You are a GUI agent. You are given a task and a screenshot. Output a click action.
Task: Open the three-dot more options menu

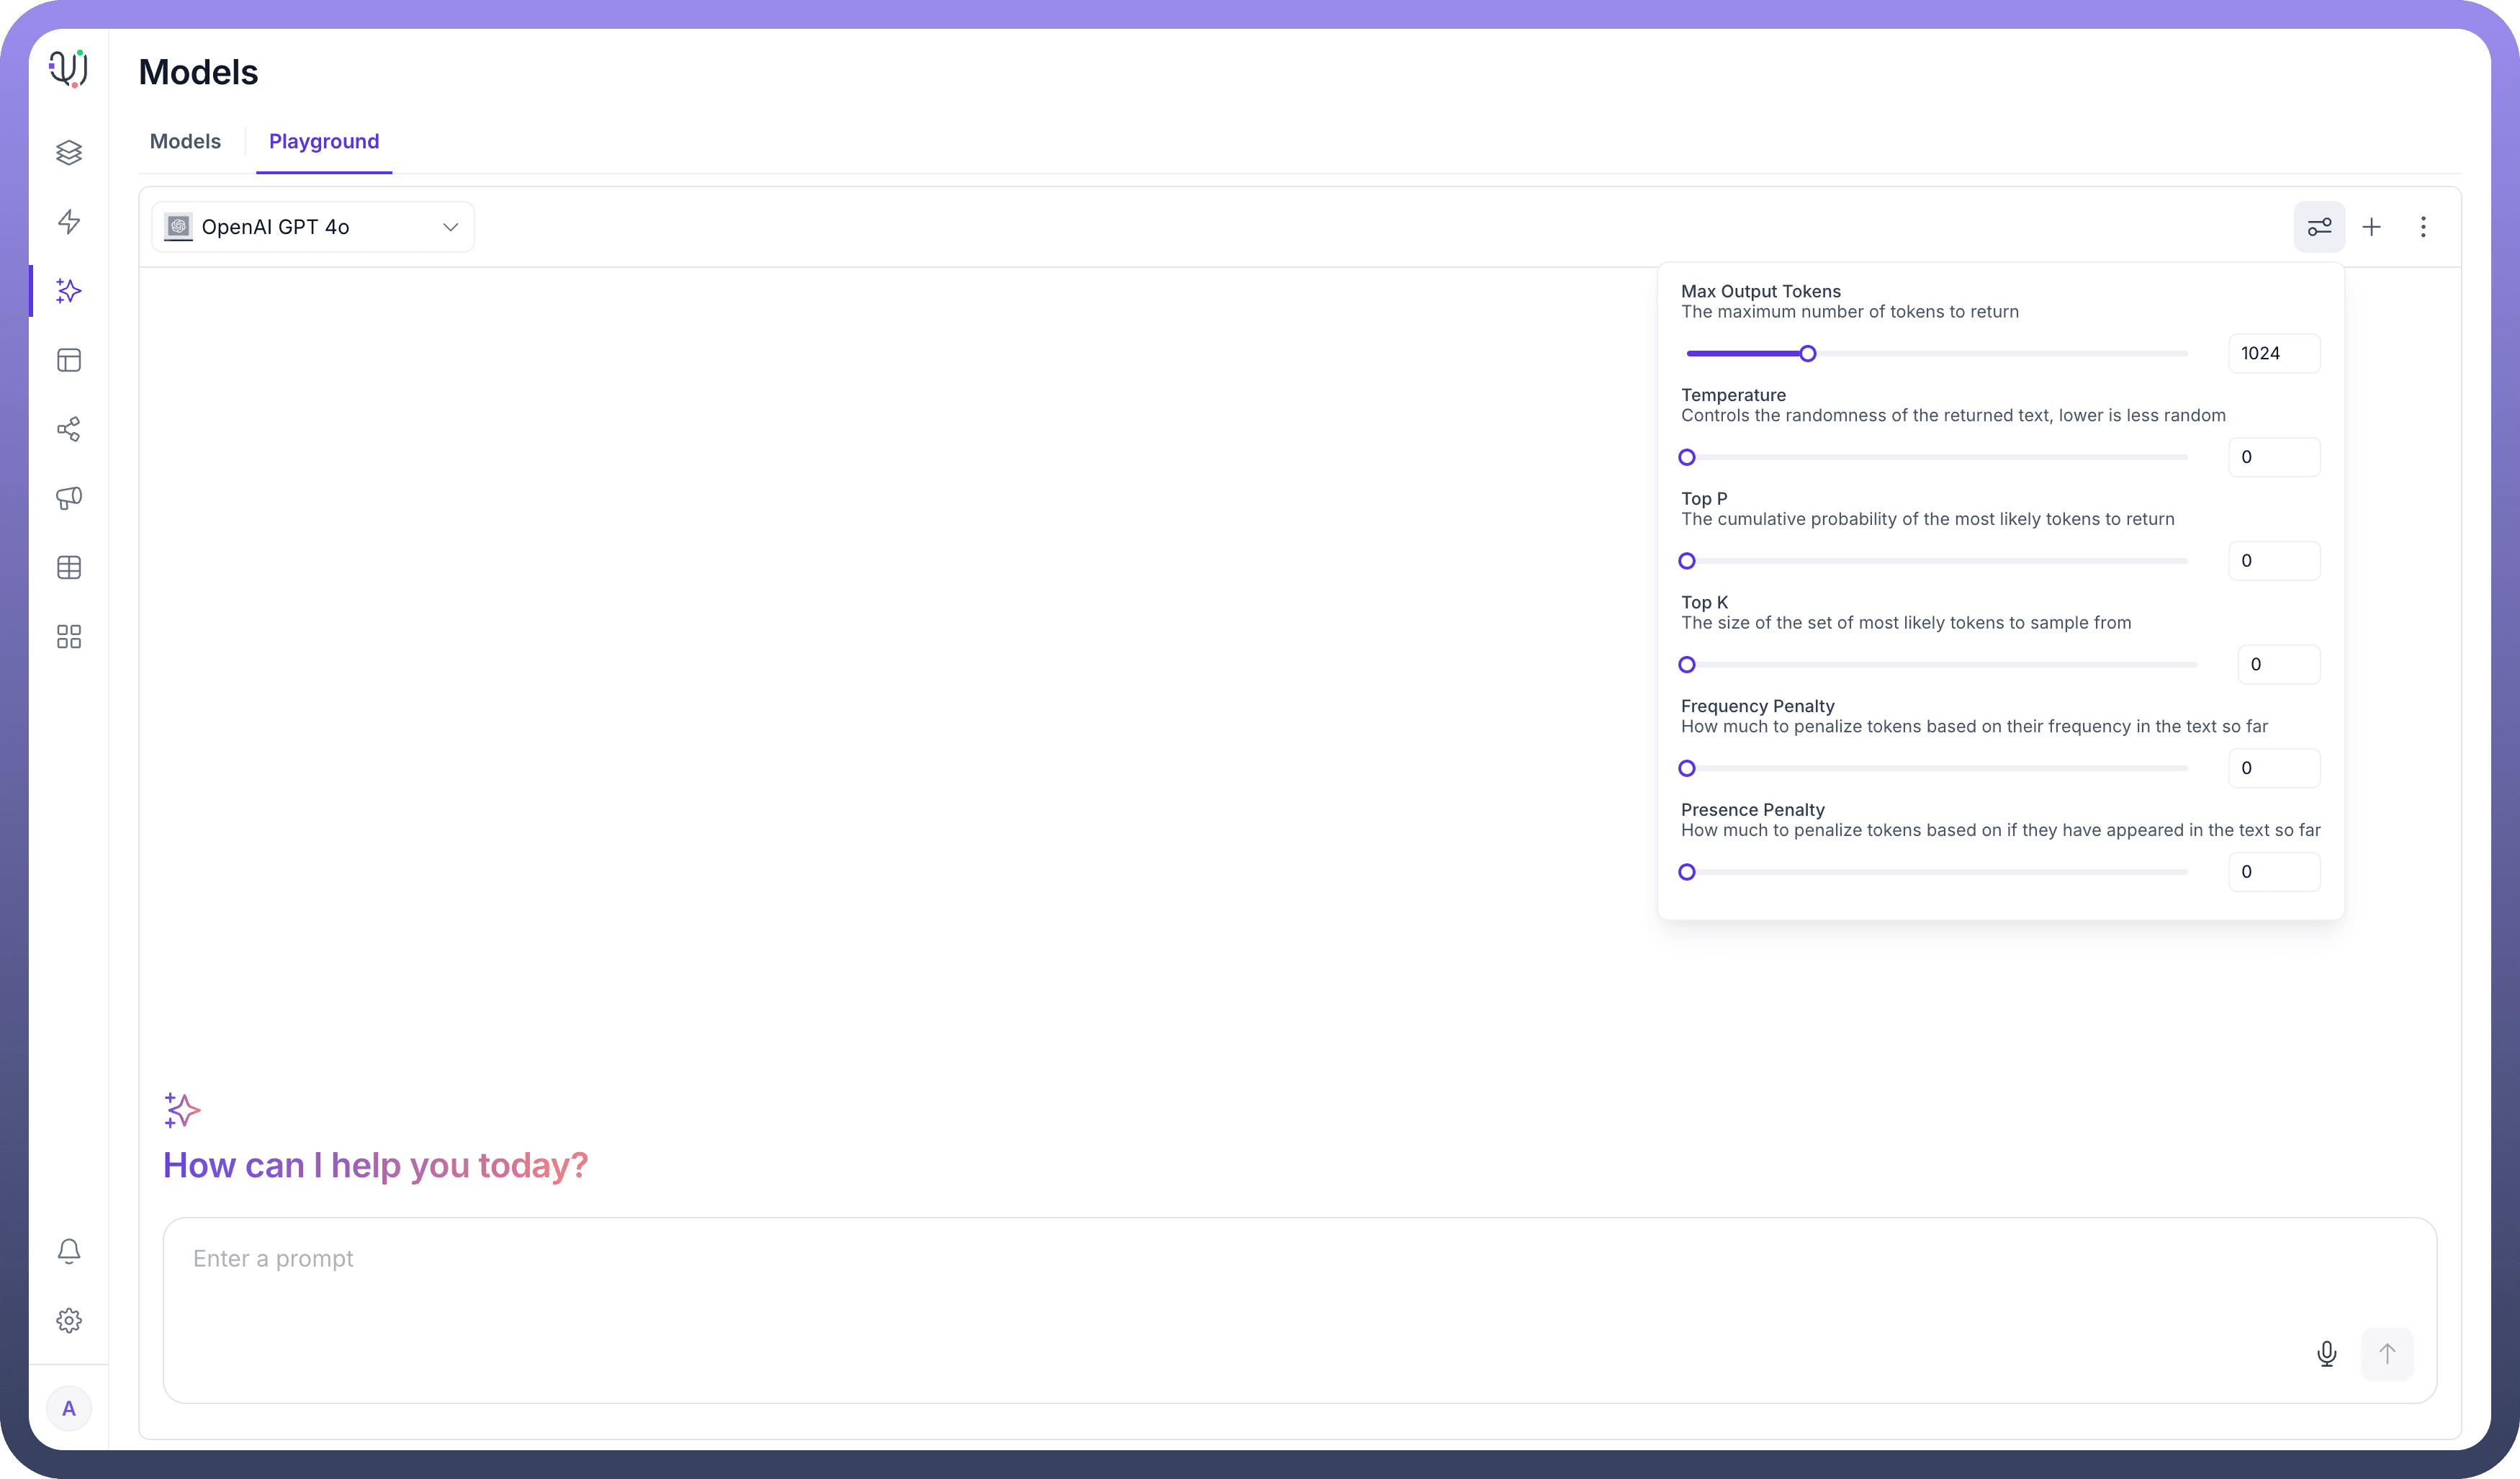2423,227
